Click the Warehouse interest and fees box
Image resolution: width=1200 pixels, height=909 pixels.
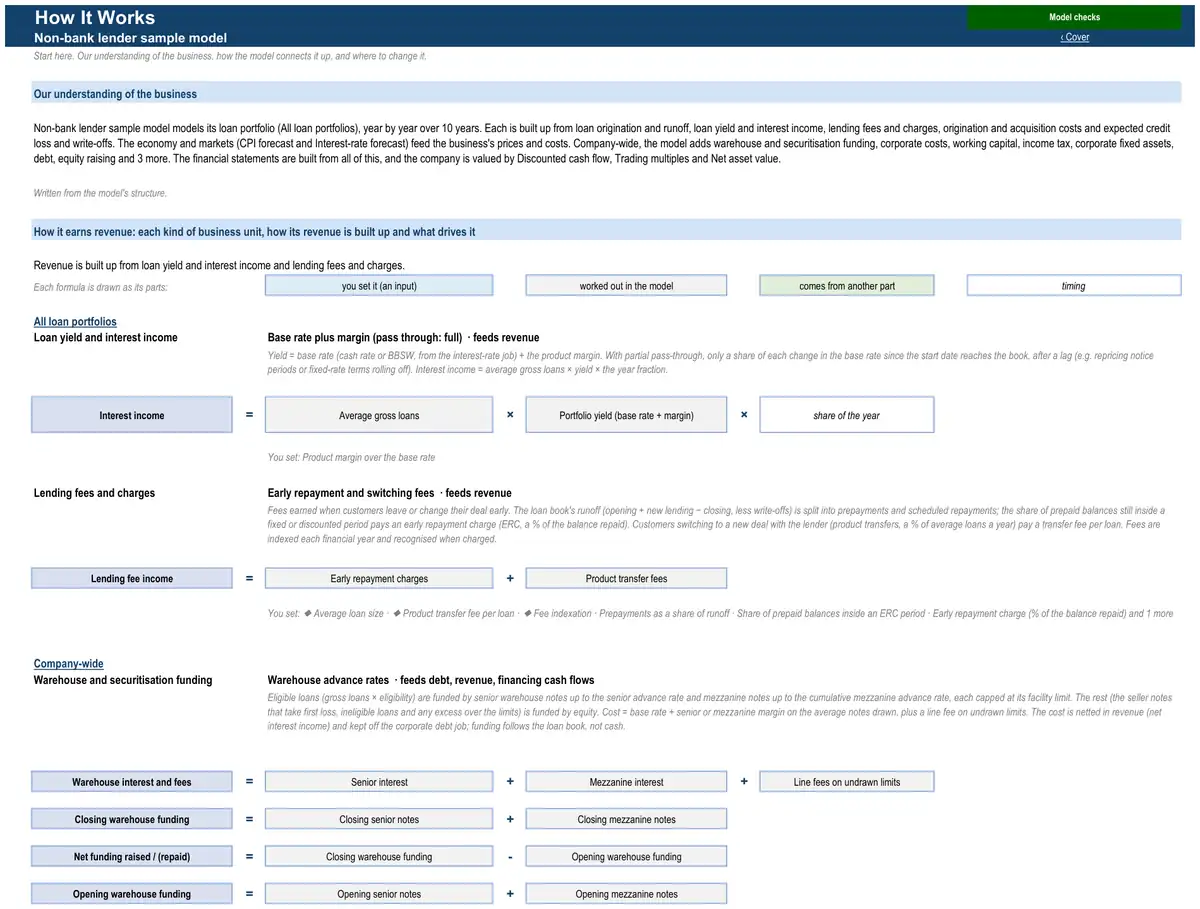(131, 782)
